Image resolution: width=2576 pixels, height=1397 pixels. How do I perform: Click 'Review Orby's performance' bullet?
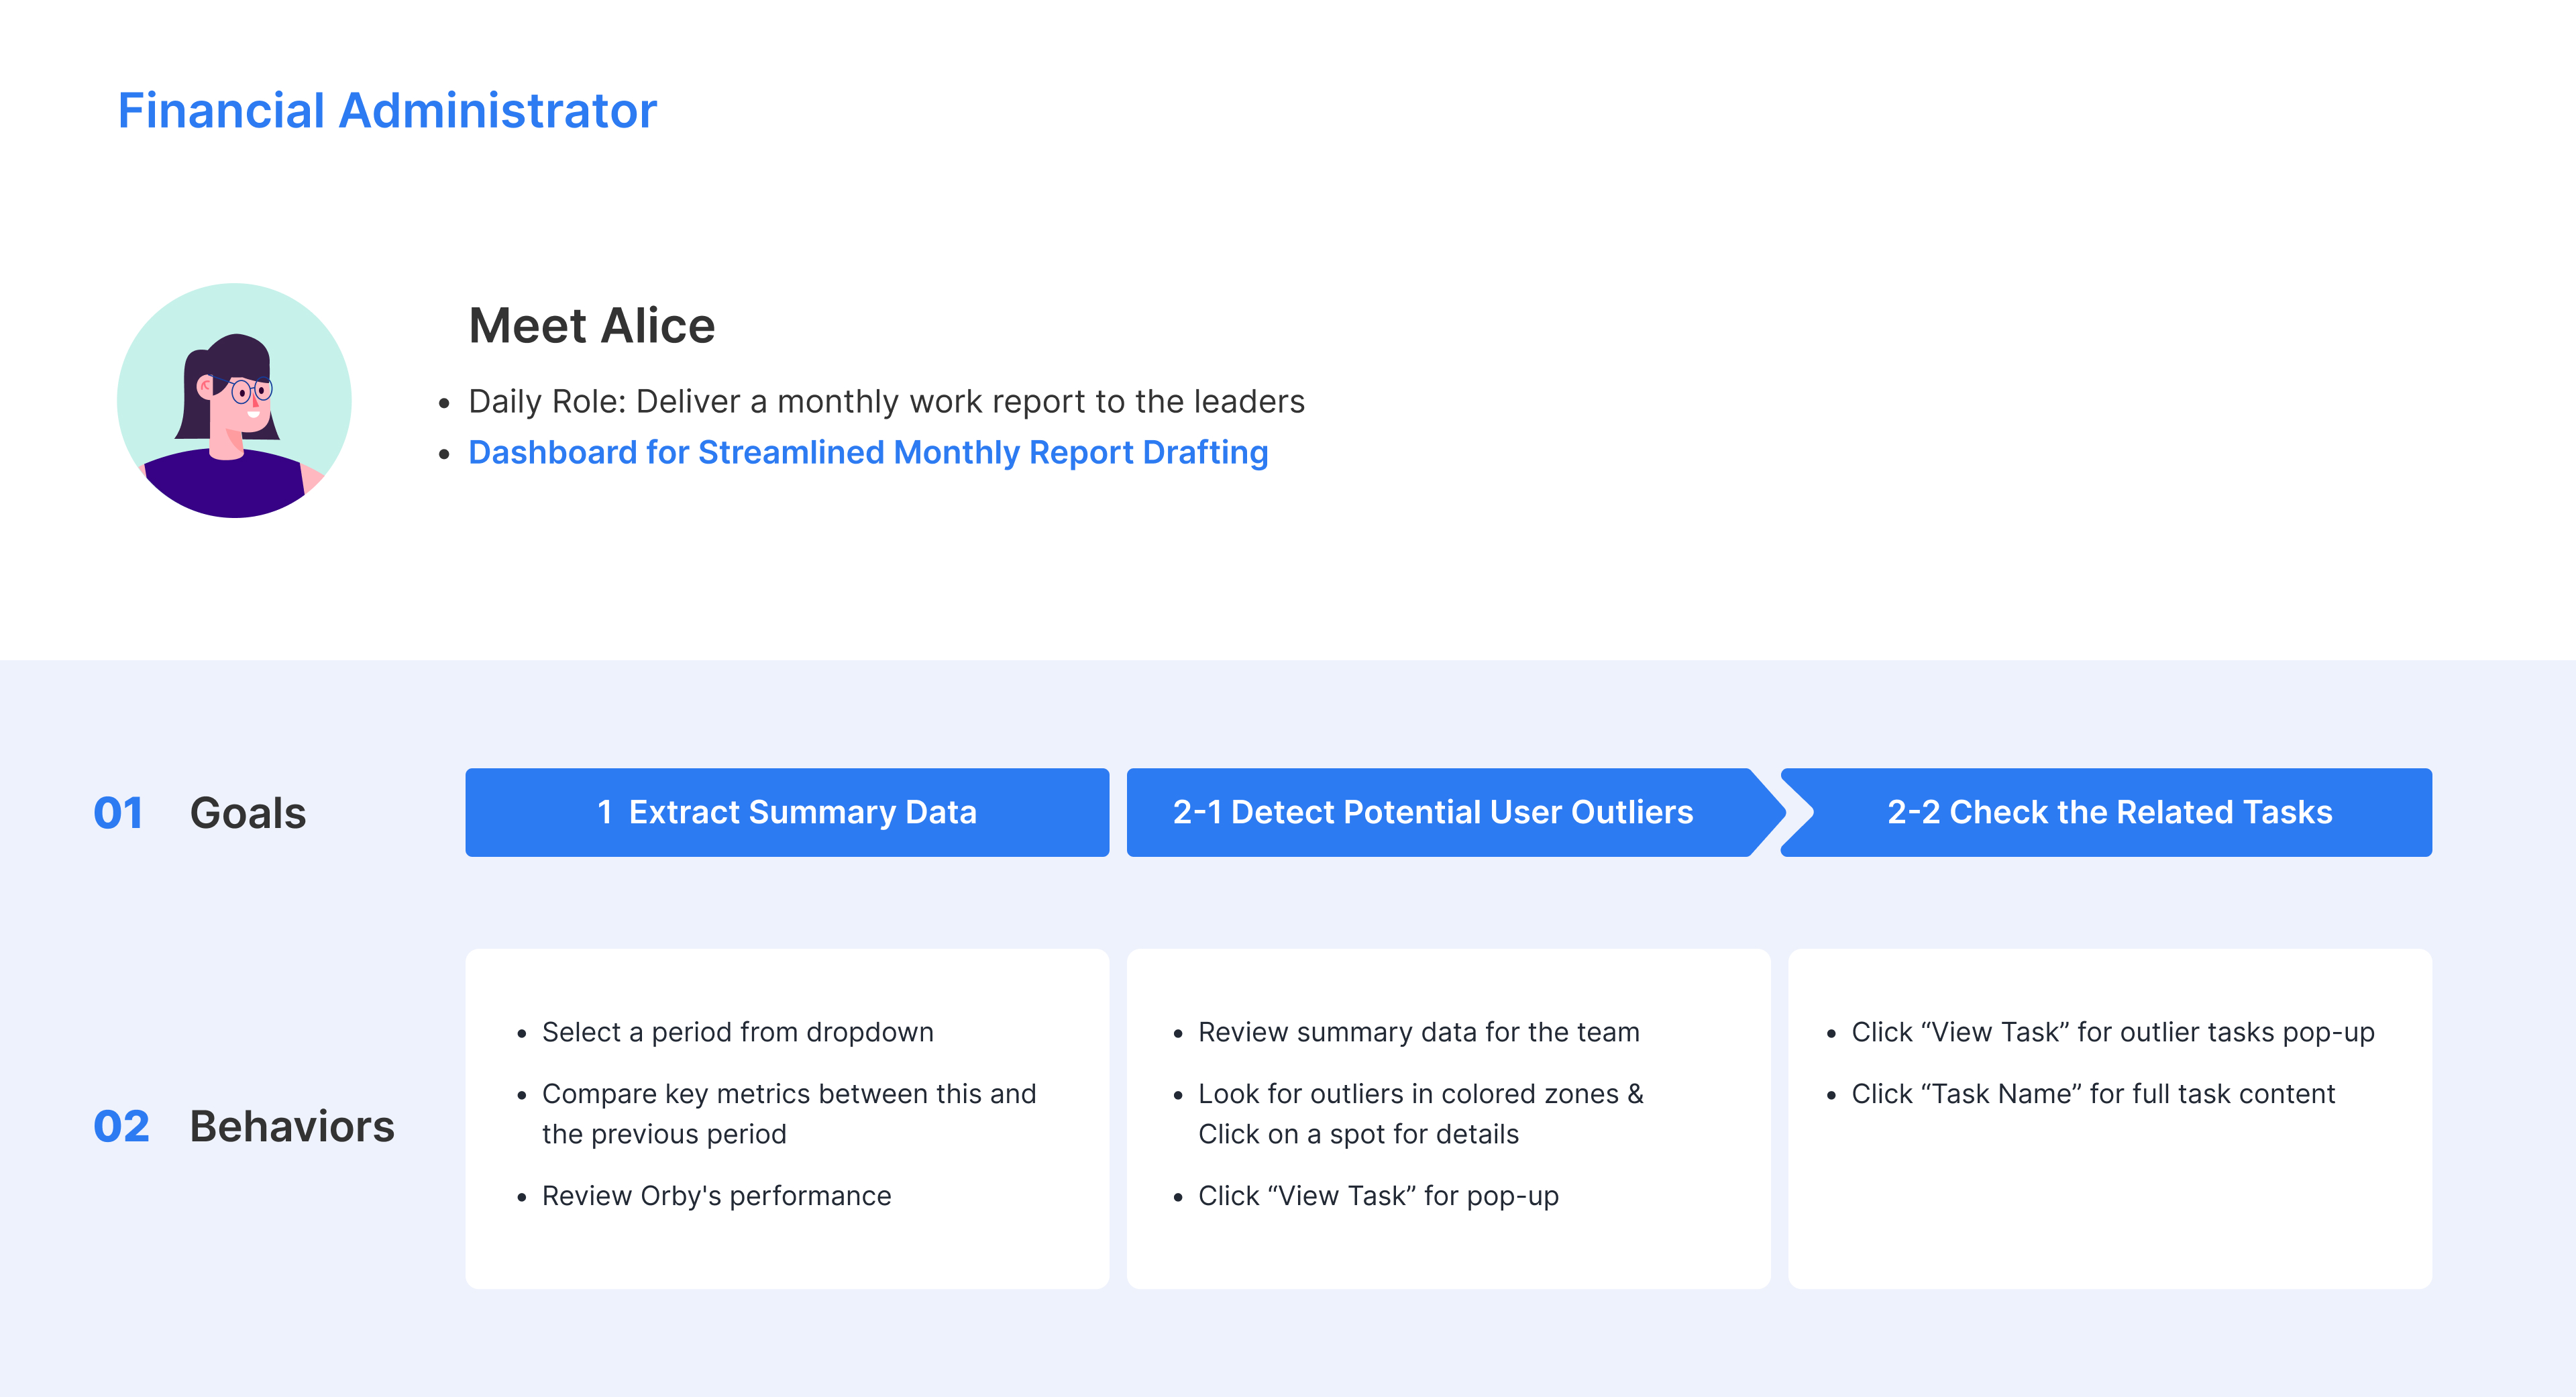tap(716, 1196)
